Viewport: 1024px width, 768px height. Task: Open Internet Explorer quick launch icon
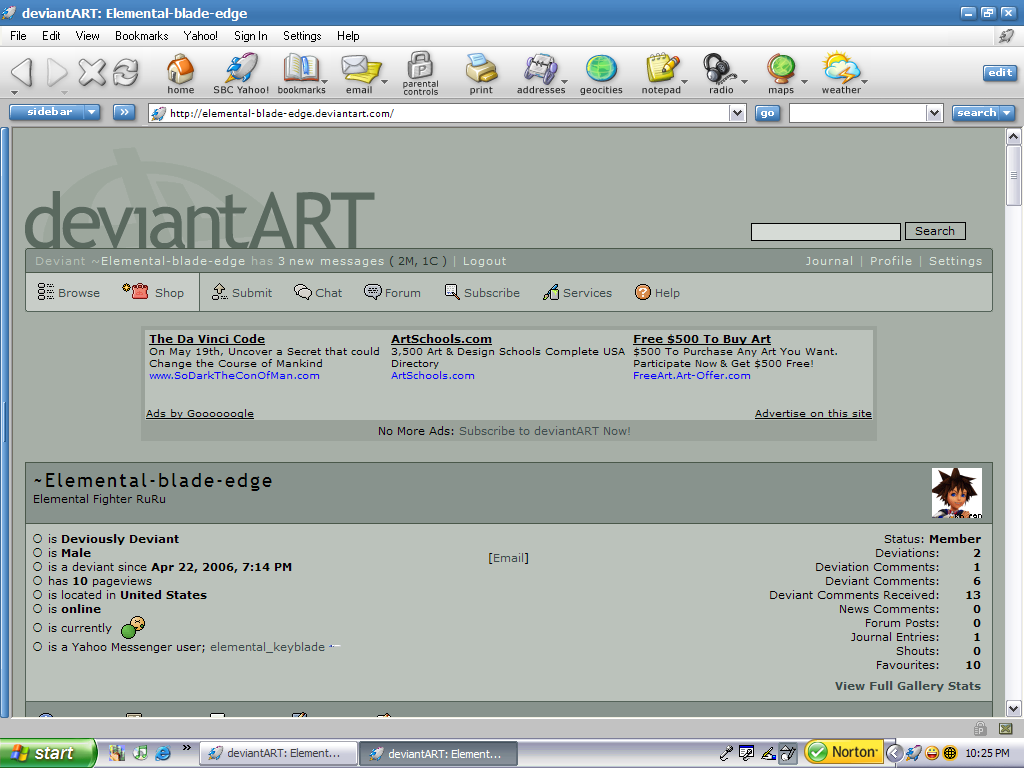coord(163,753)
